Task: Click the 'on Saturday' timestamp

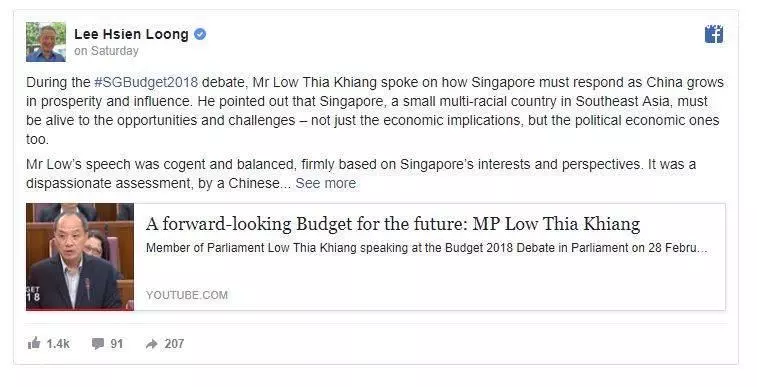Action: click(x=106, y=51)
